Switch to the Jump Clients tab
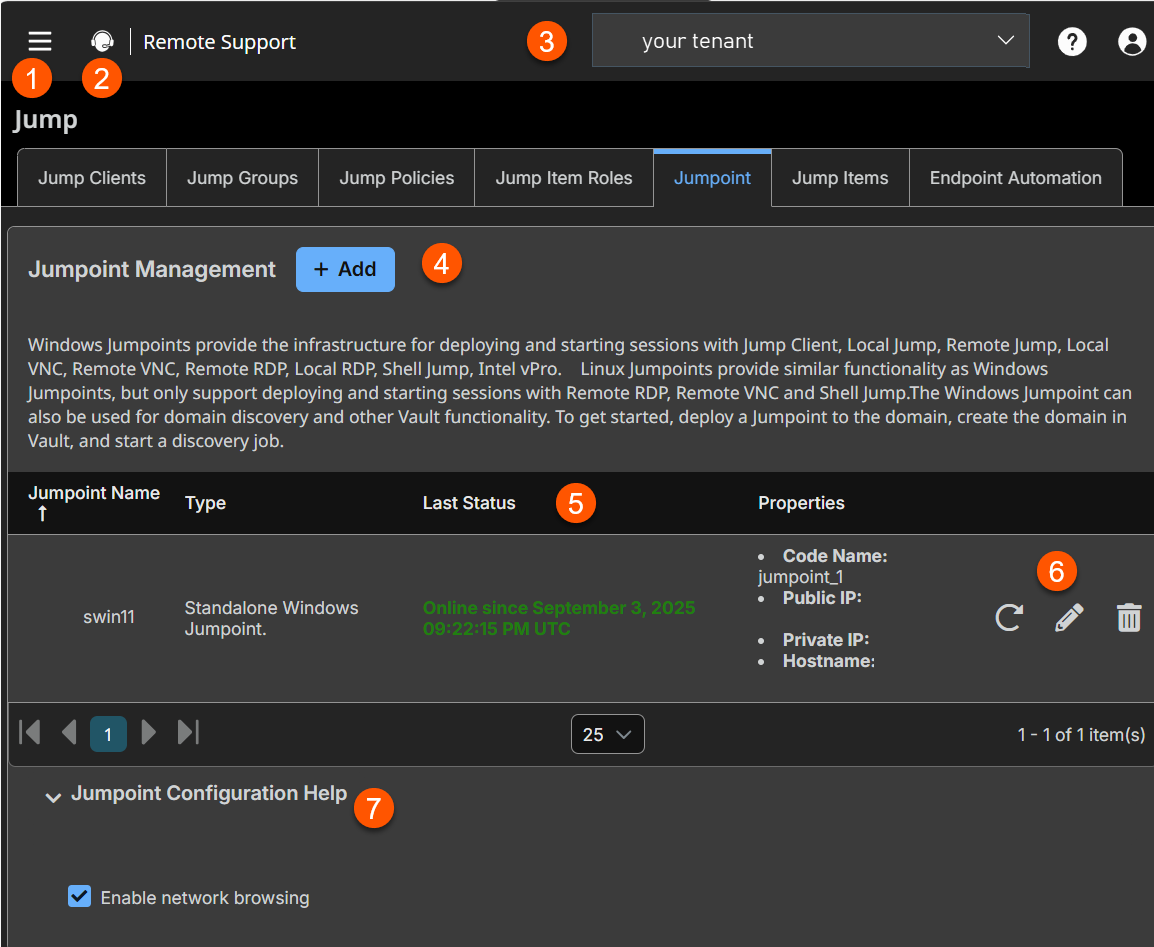 coord(92,178)
